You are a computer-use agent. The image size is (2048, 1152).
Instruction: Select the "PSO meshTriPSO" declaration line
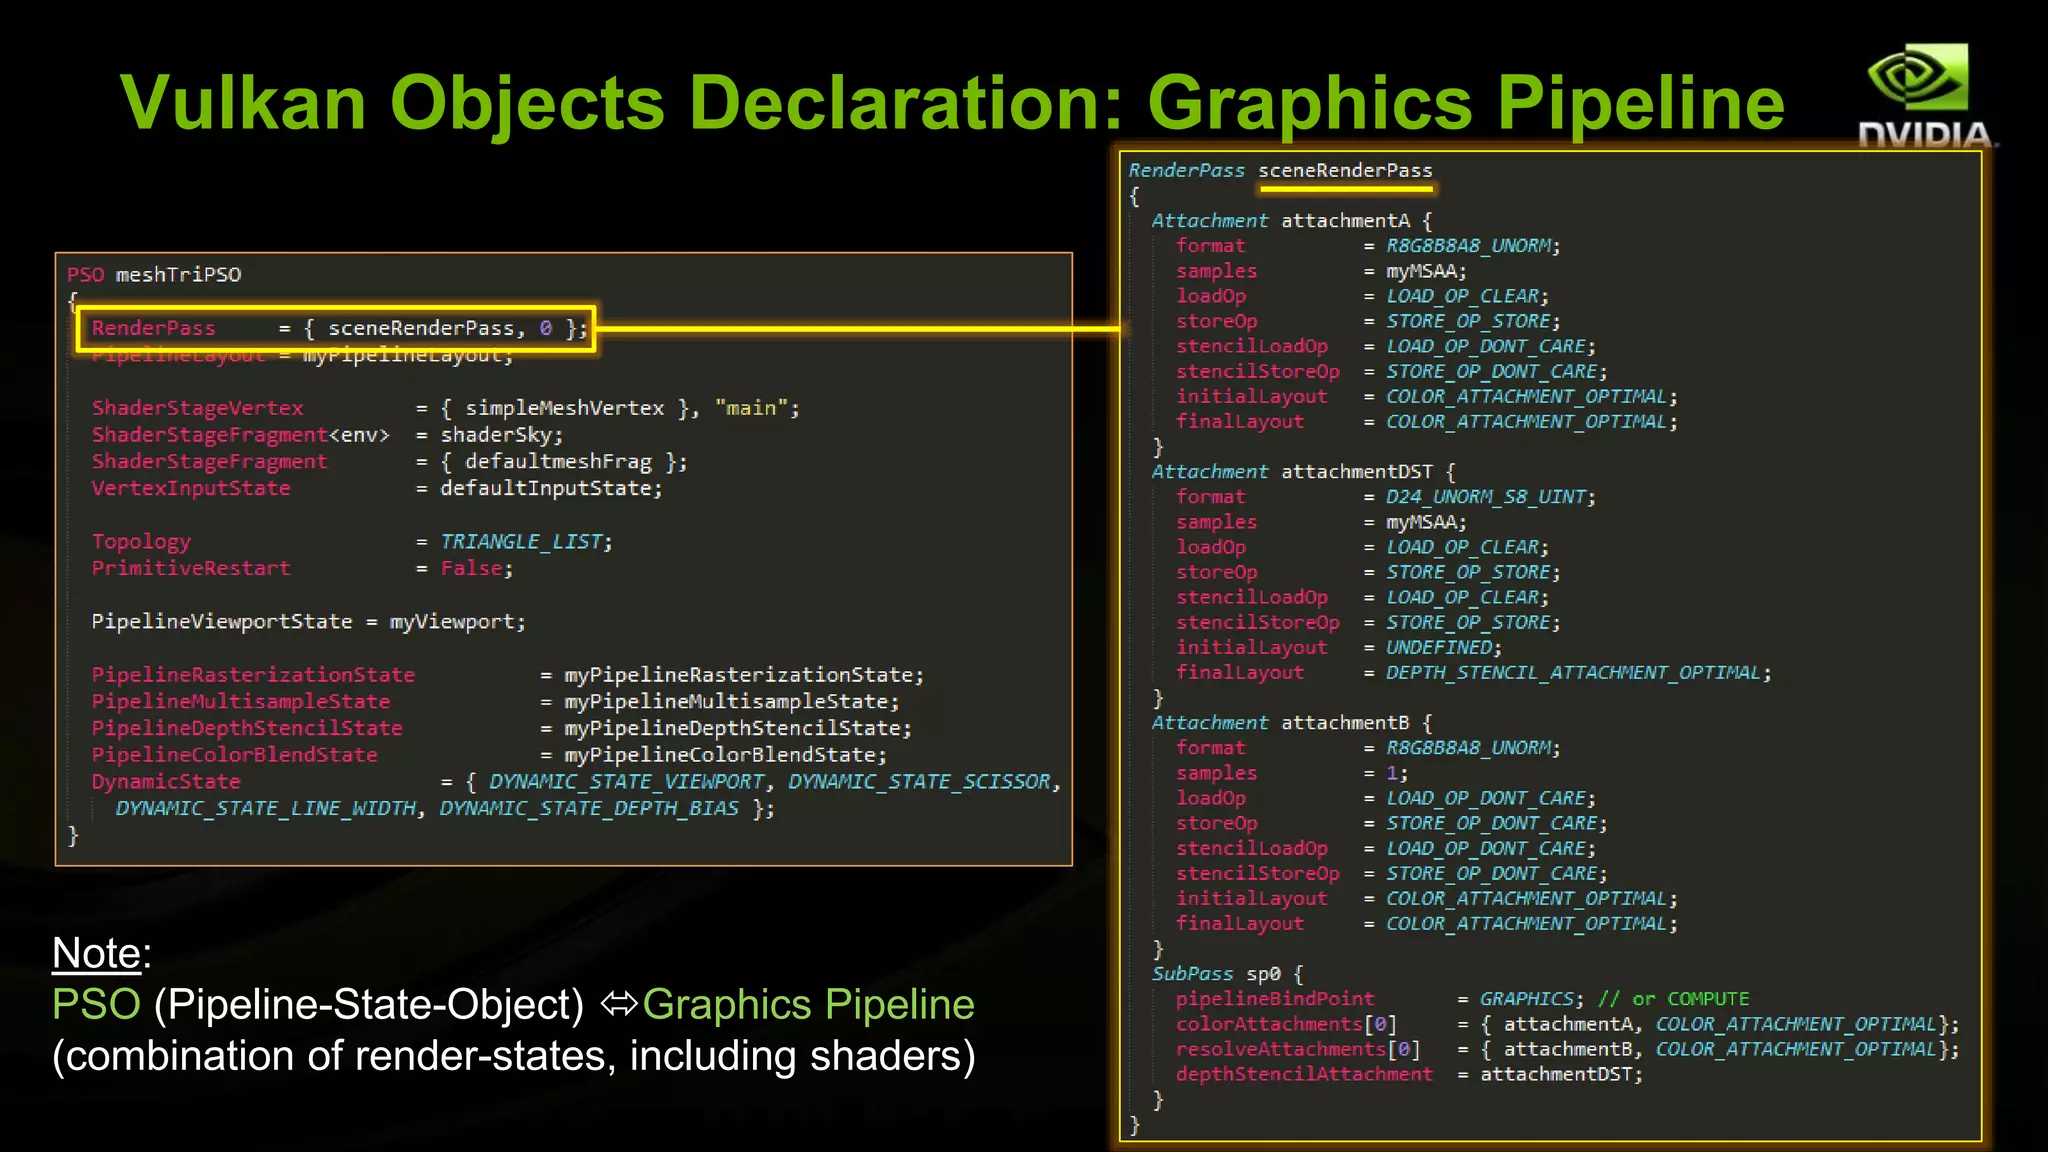pos(154,274)
